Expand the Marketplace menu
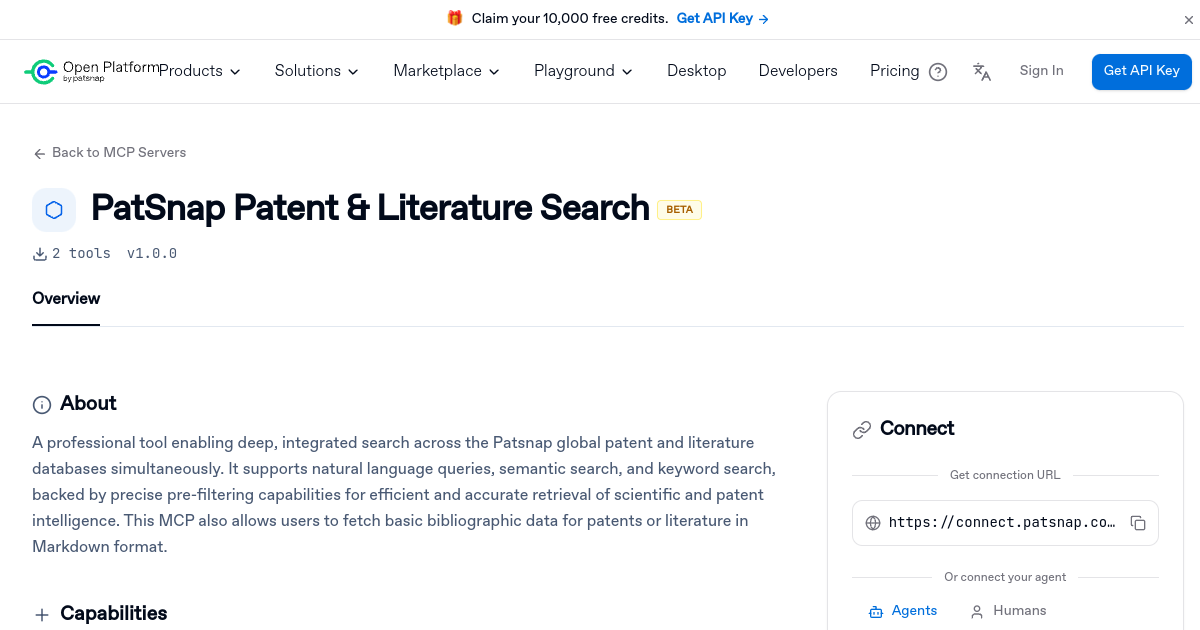 coord(447,71)
